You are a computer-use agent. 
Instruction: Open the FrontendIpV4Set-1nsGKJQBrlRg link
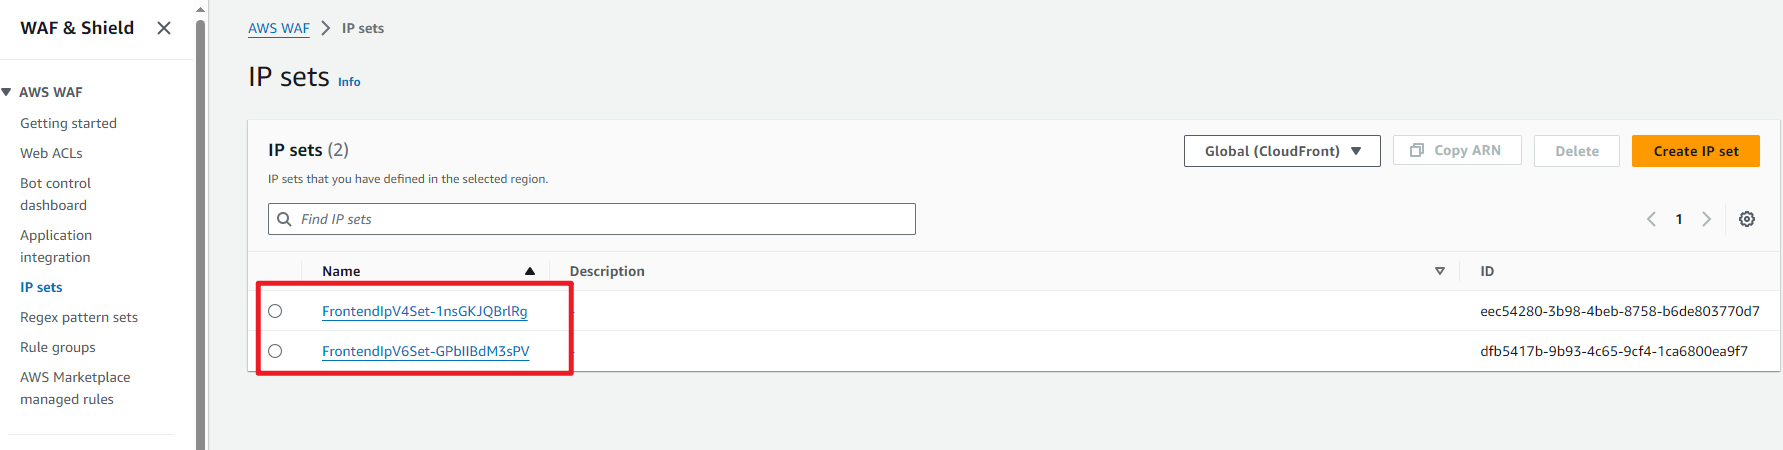coord(424,311)
